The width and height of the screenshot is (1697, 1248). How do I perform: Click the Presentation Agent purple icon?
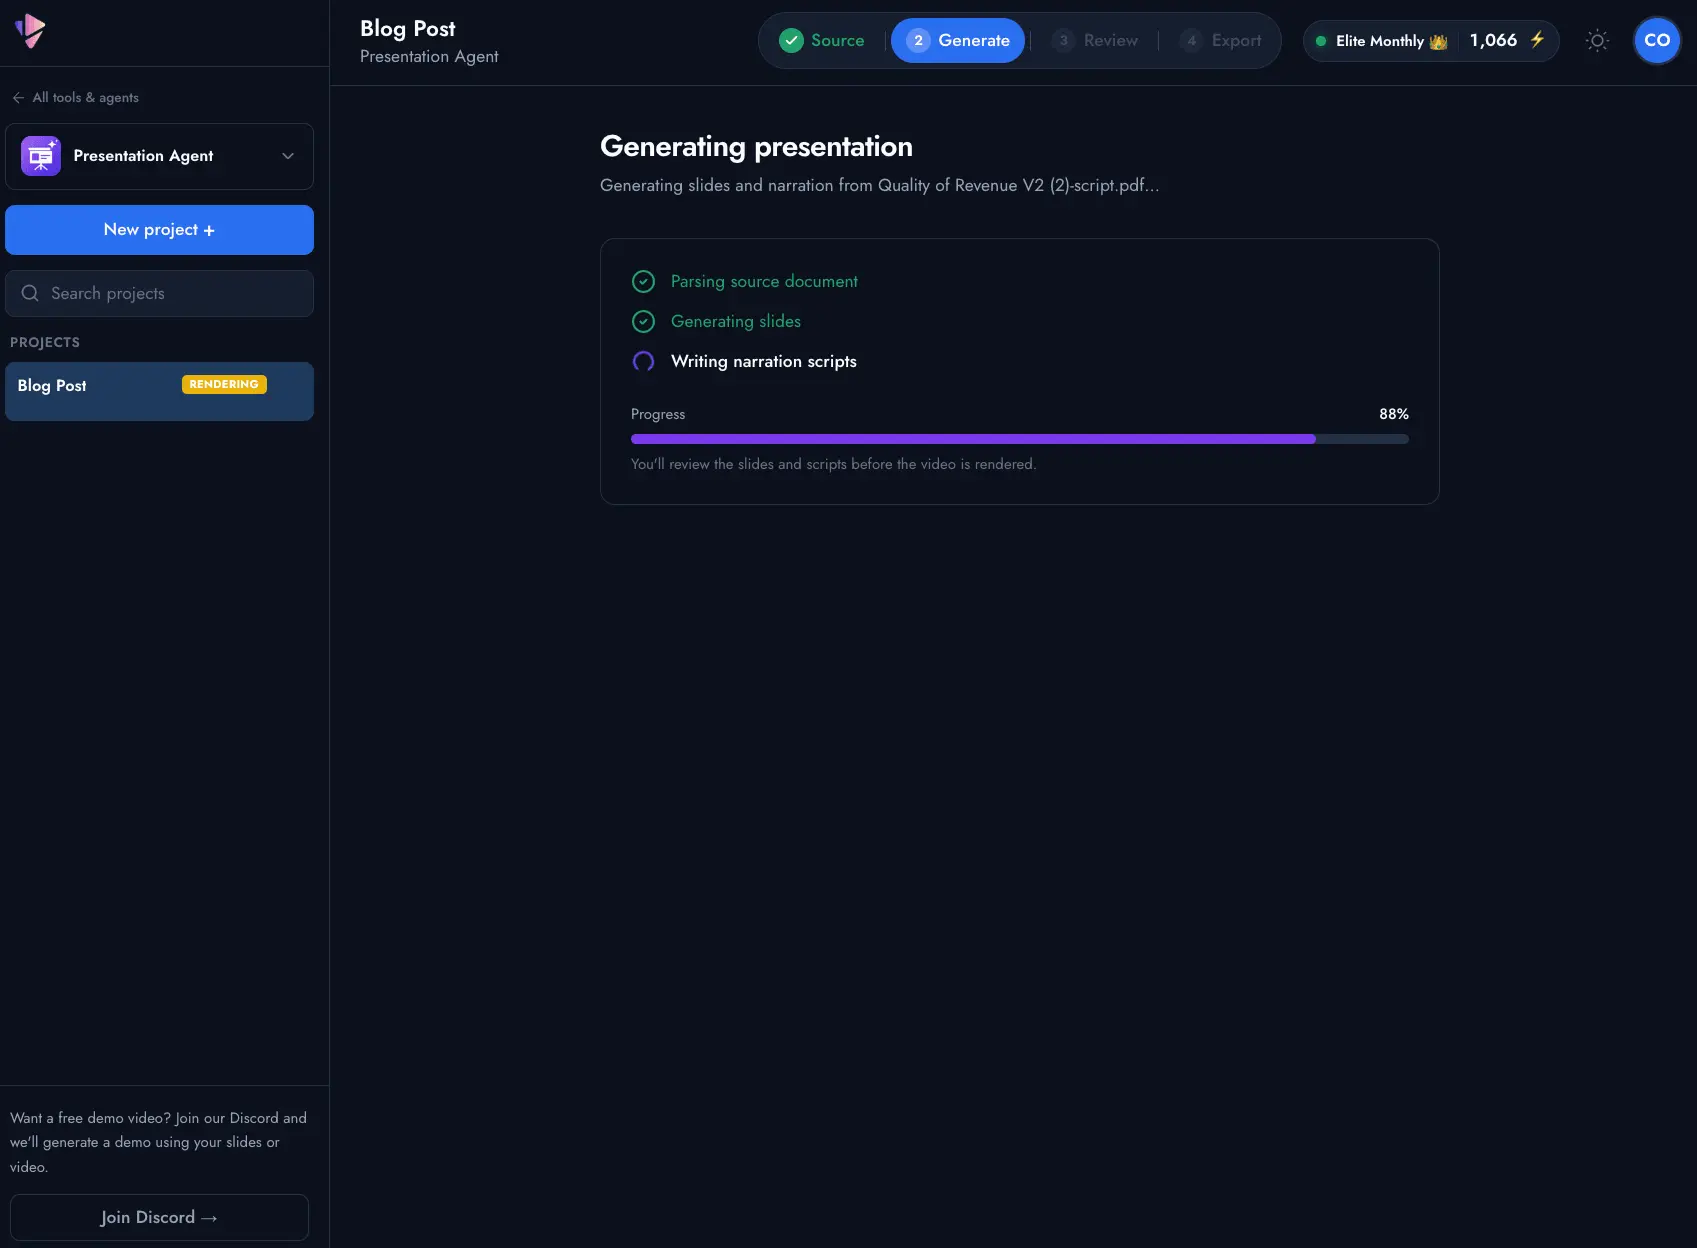tap(41, 156)
